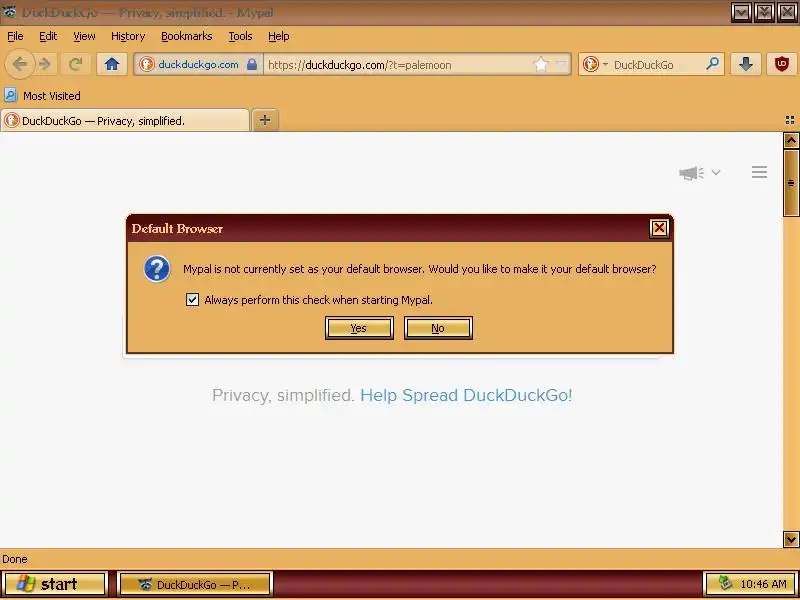The image size is (800, 600).
Task: Click the Done status bar text
Action: coord(15,559)
